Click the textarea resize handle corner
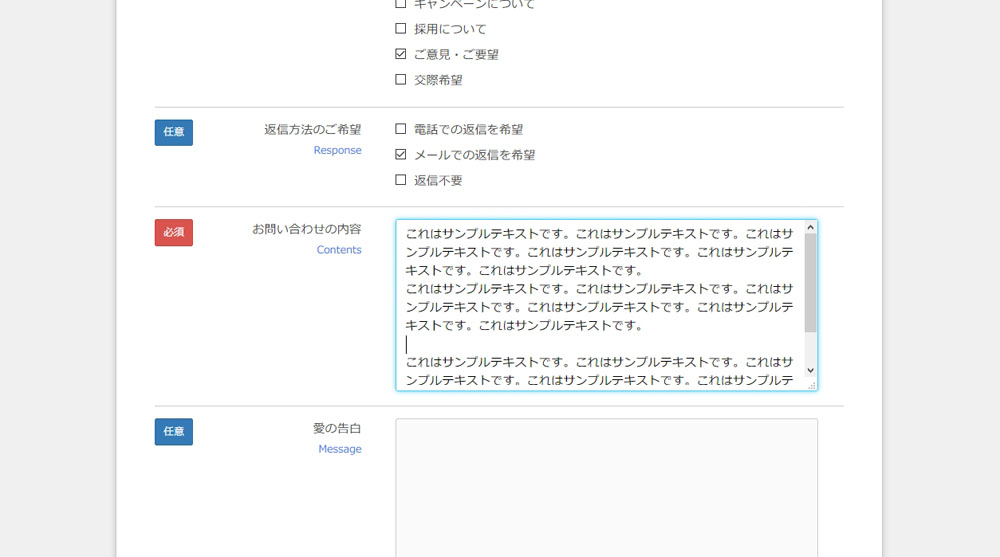1000x557 pixels. (x=812, y=385)
